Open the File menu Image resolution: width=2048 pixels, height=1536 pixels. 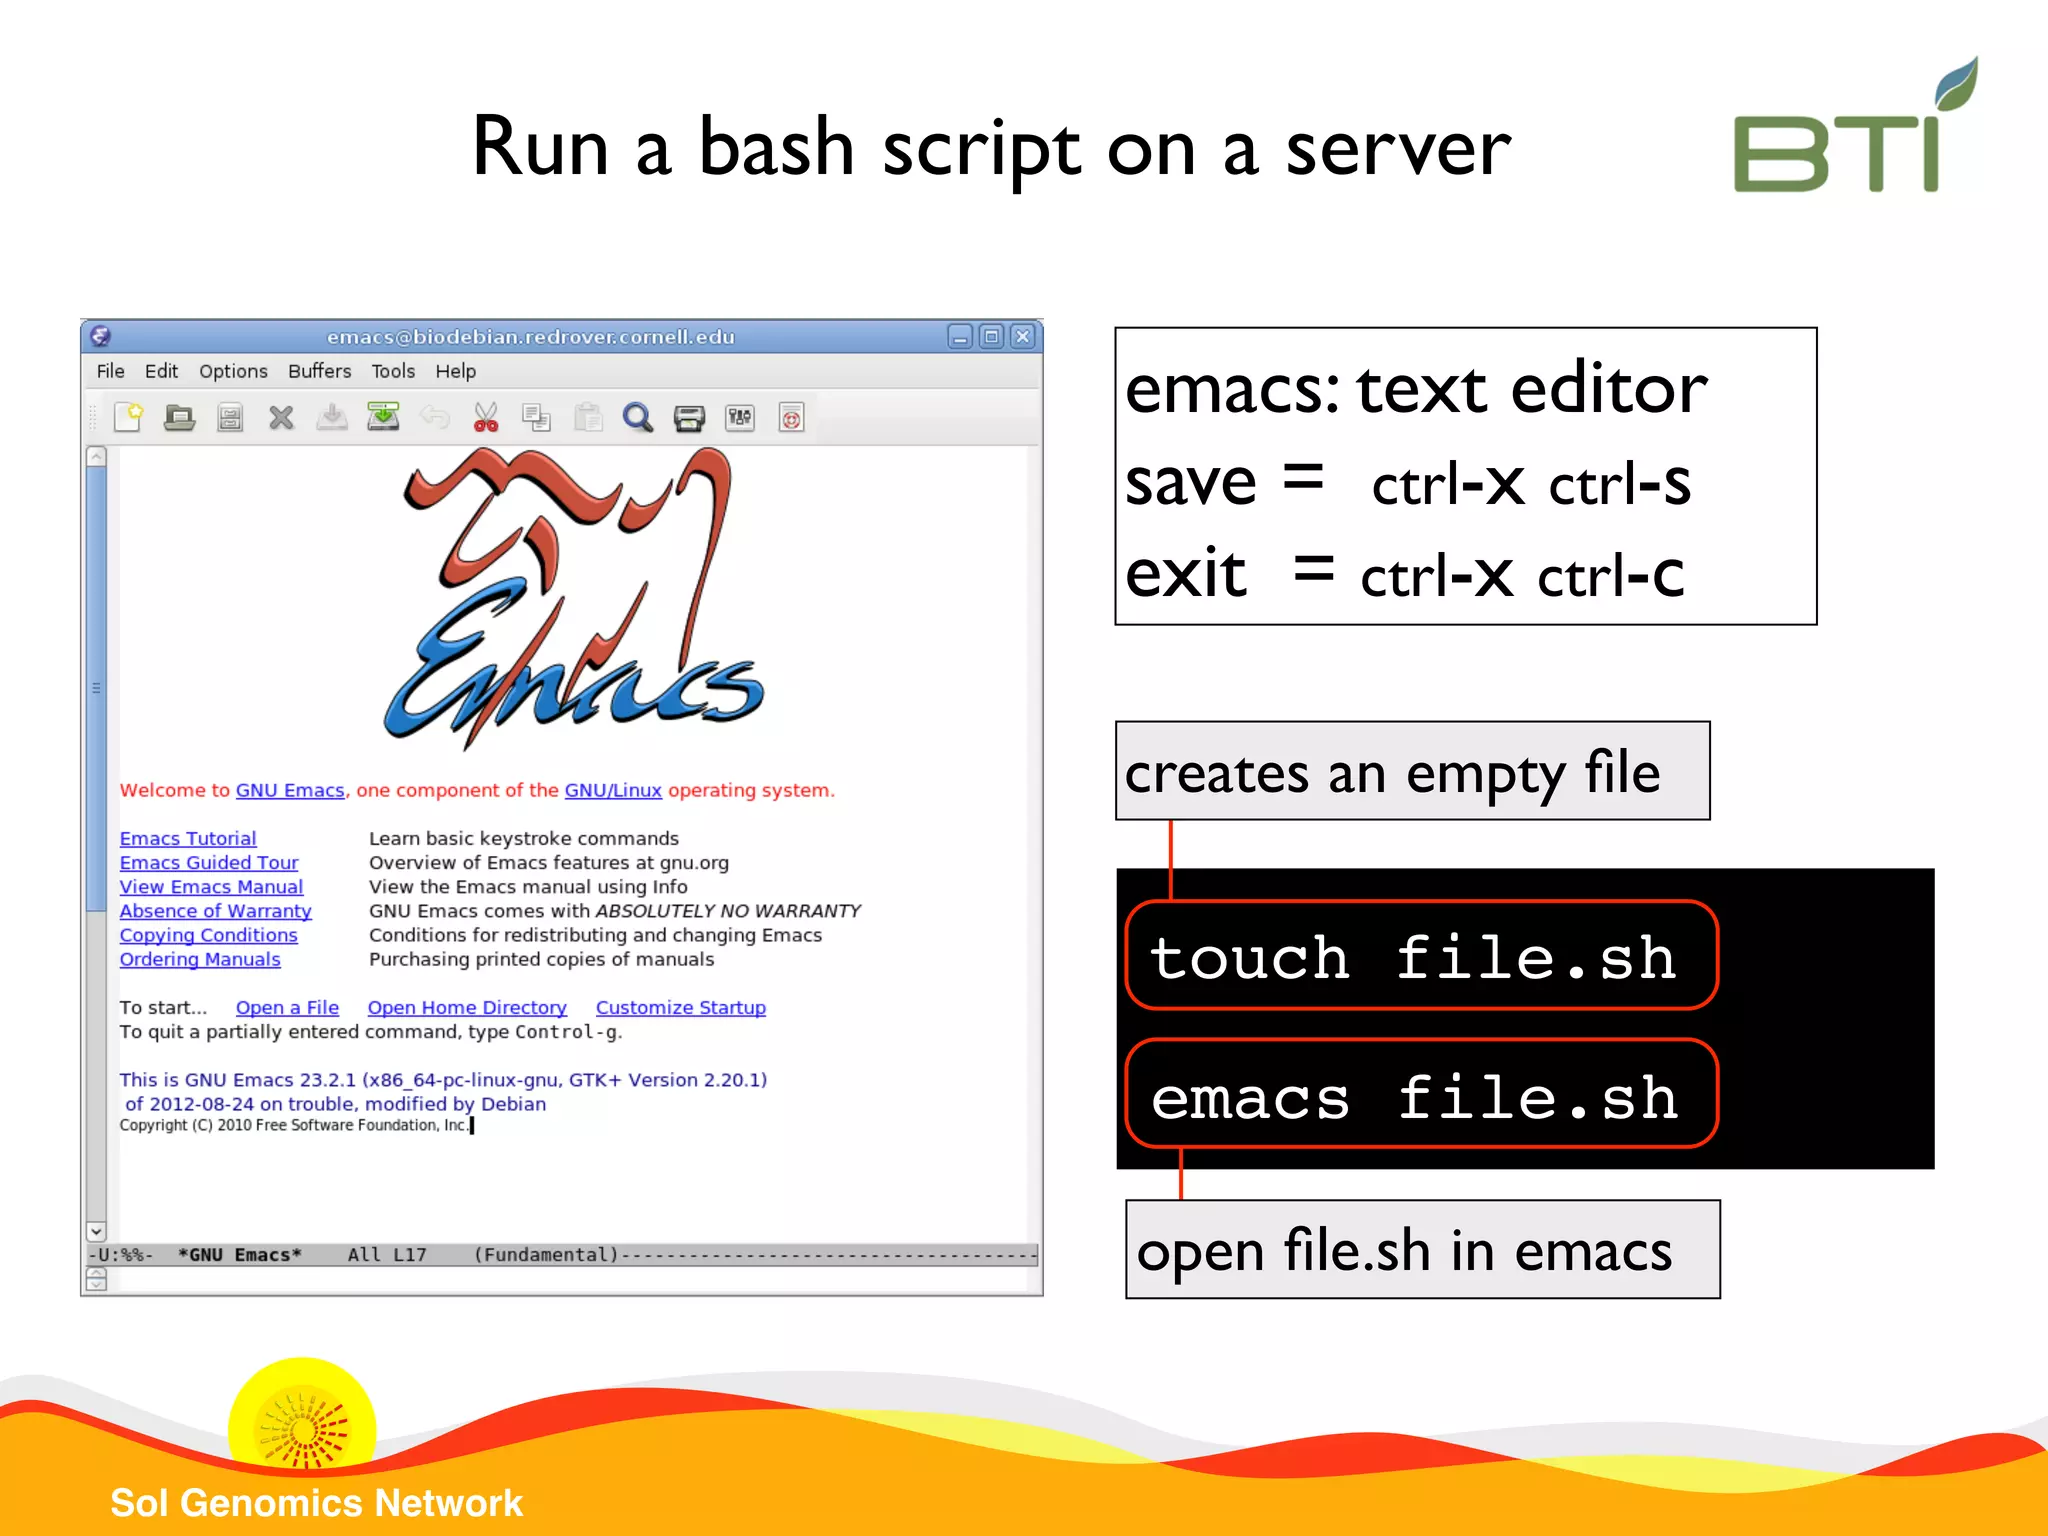110,371
